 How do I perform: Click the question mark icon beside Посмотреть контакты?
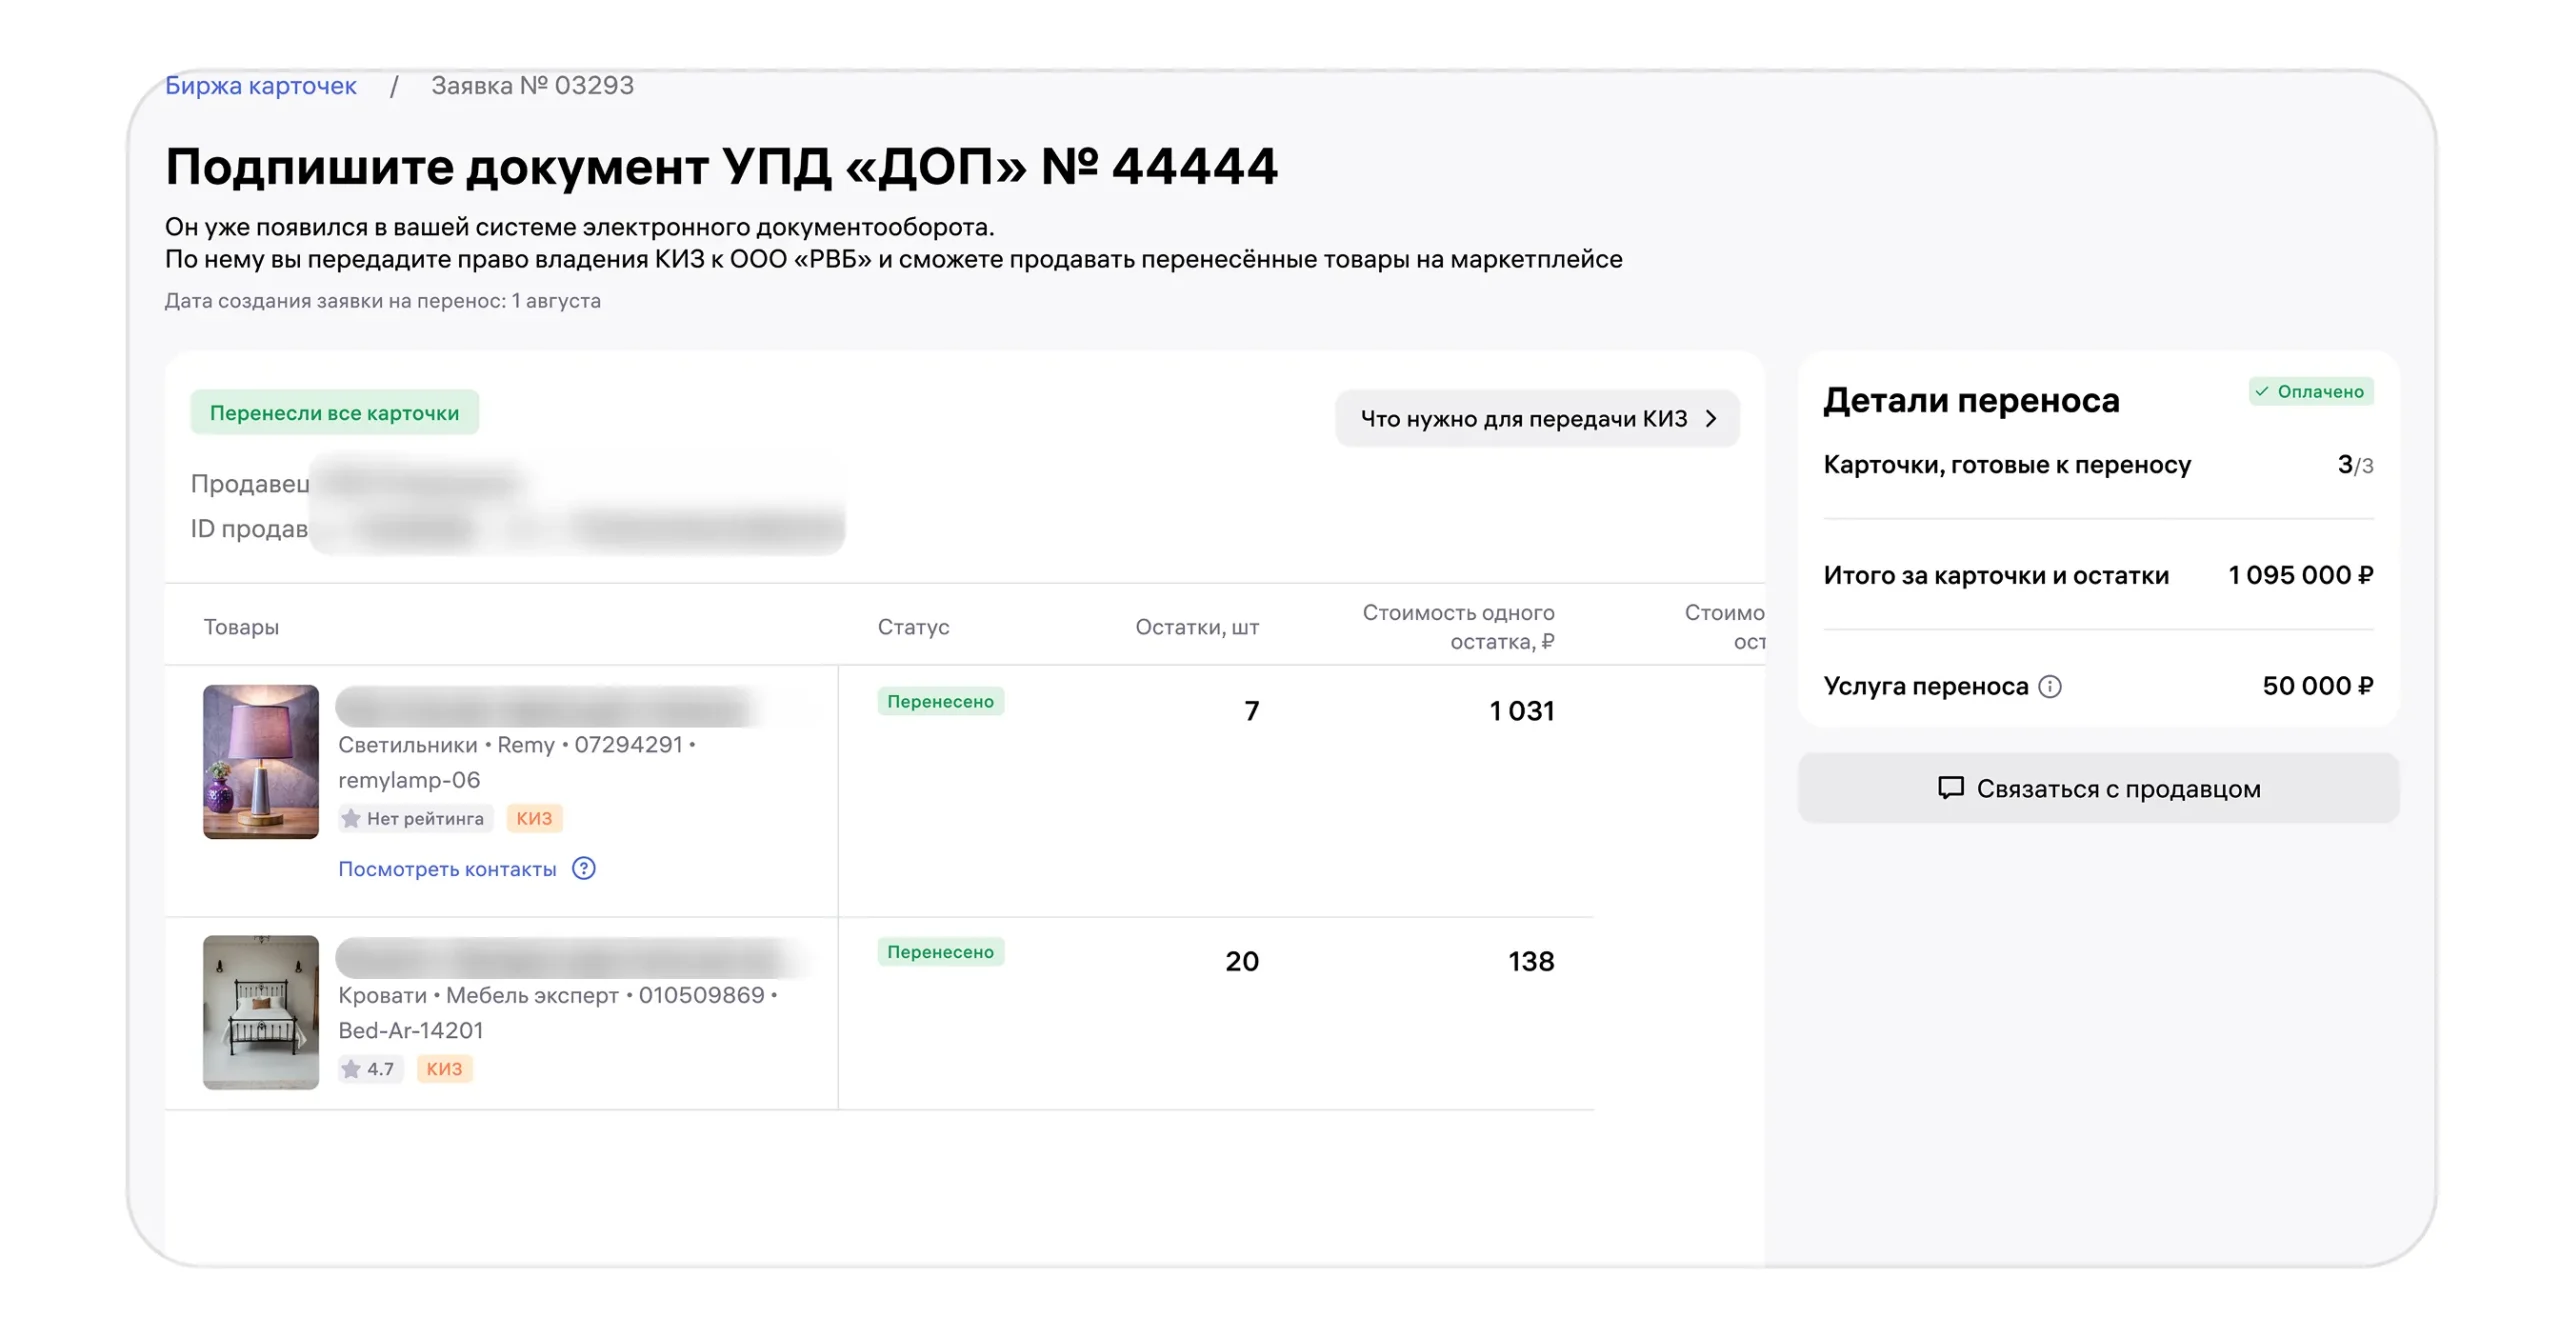(x=583, y=868)
